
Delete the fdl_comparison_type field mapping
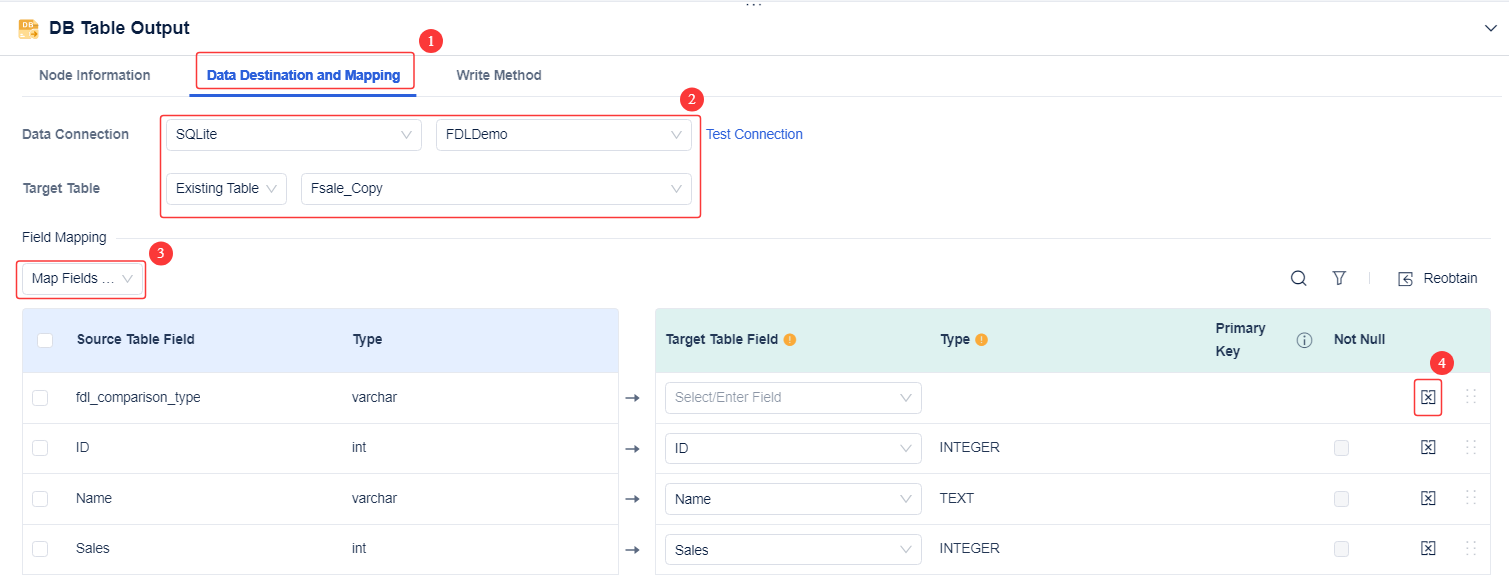1428,397
